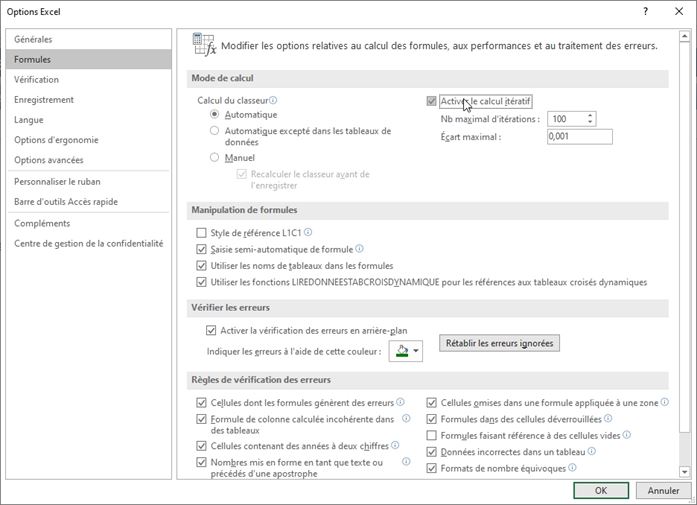The image size is (697, 505).
Task: Click the Annuler button
Action: pyautogui.click(x=663, y=490)
